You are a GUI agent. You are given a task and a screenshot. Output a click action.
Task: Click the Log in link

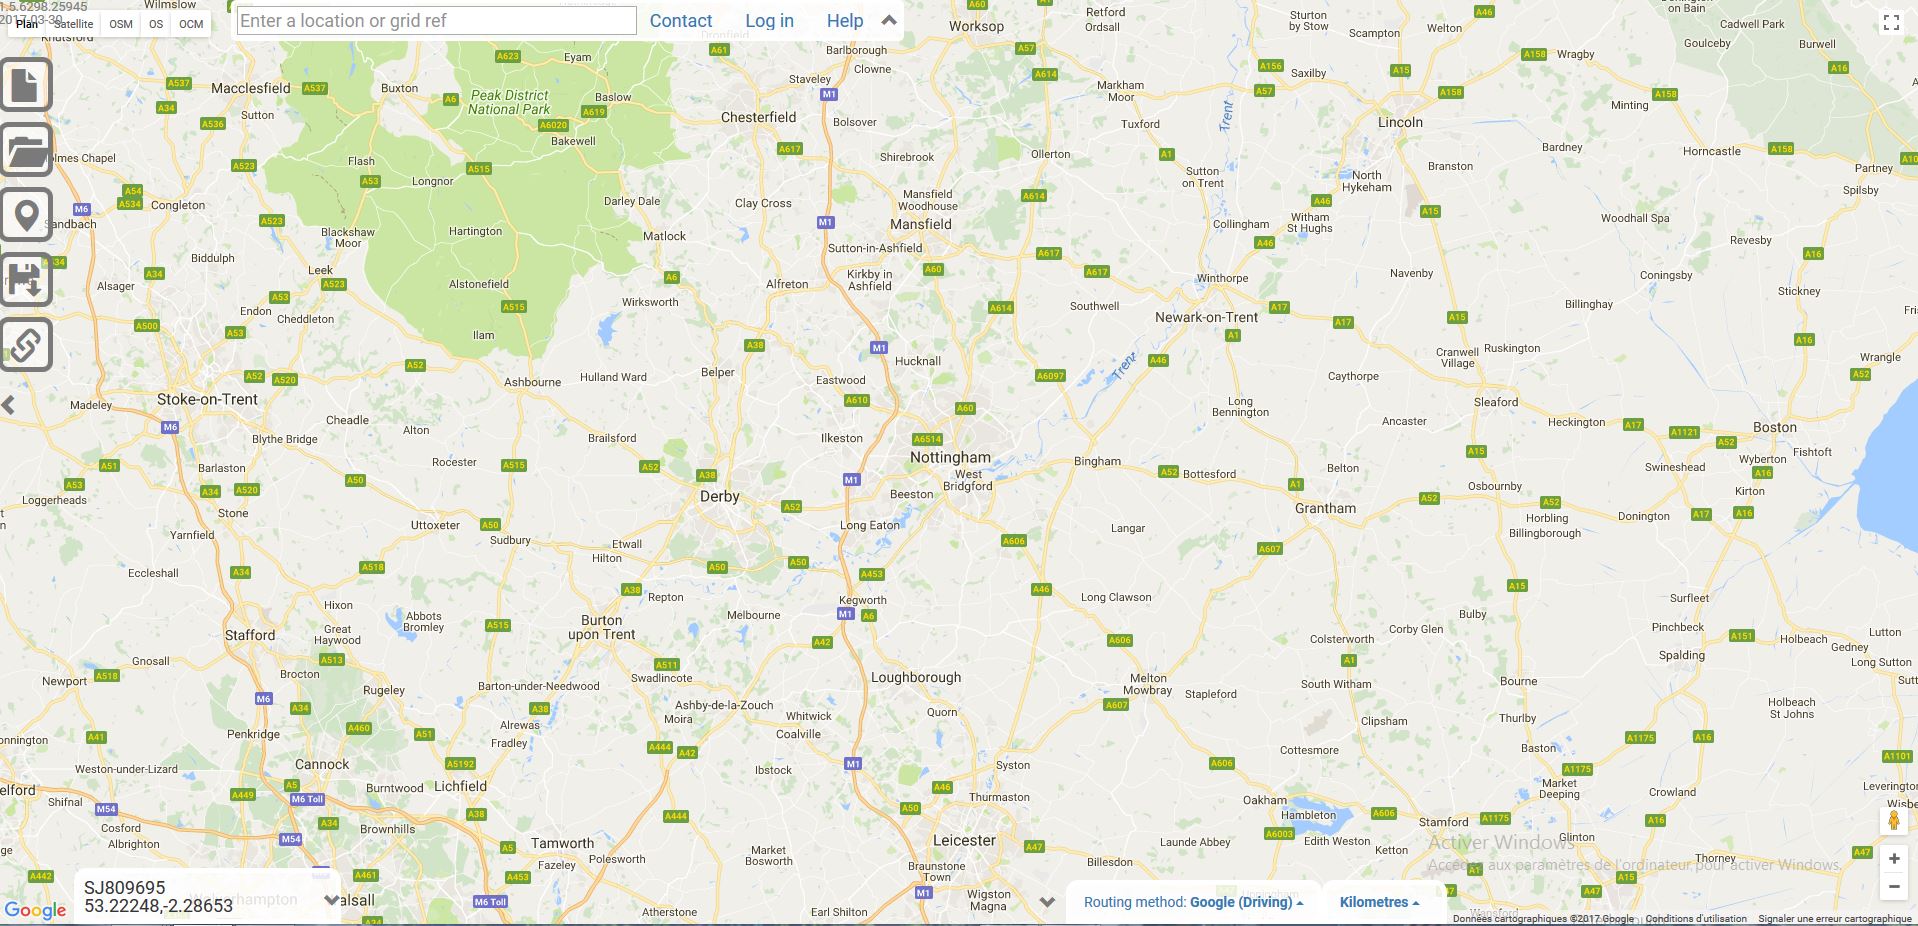pyautogui.click(x=769, y=21)
